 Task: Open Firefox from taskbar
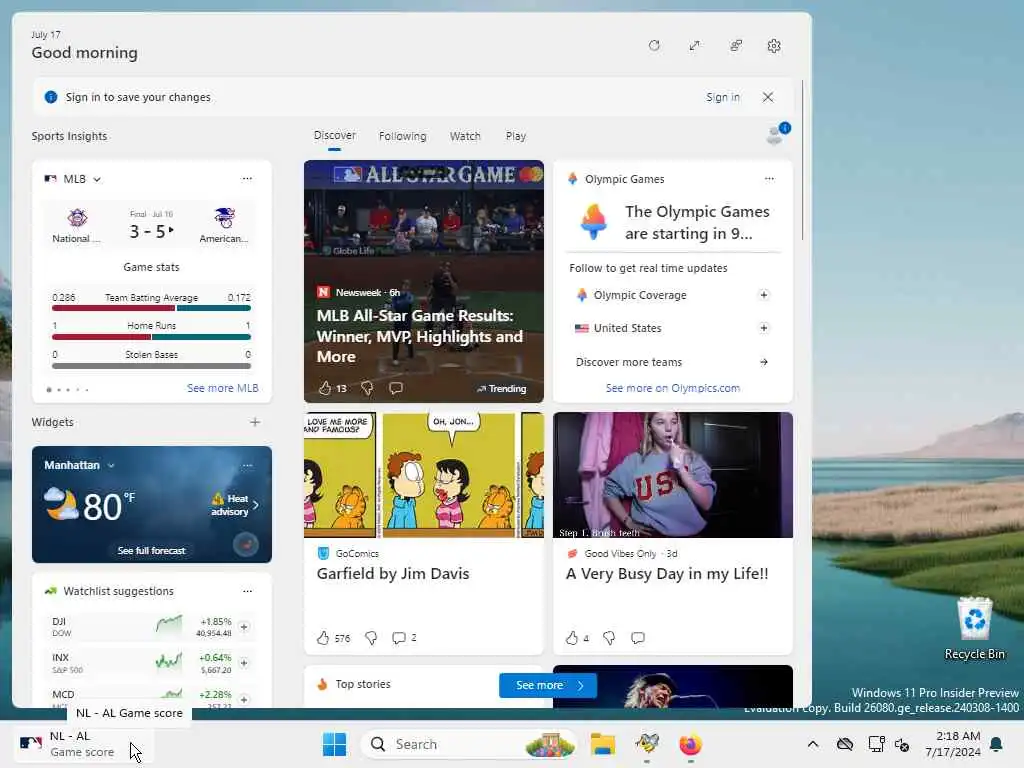pyautogui.click(x=690, y=744)
